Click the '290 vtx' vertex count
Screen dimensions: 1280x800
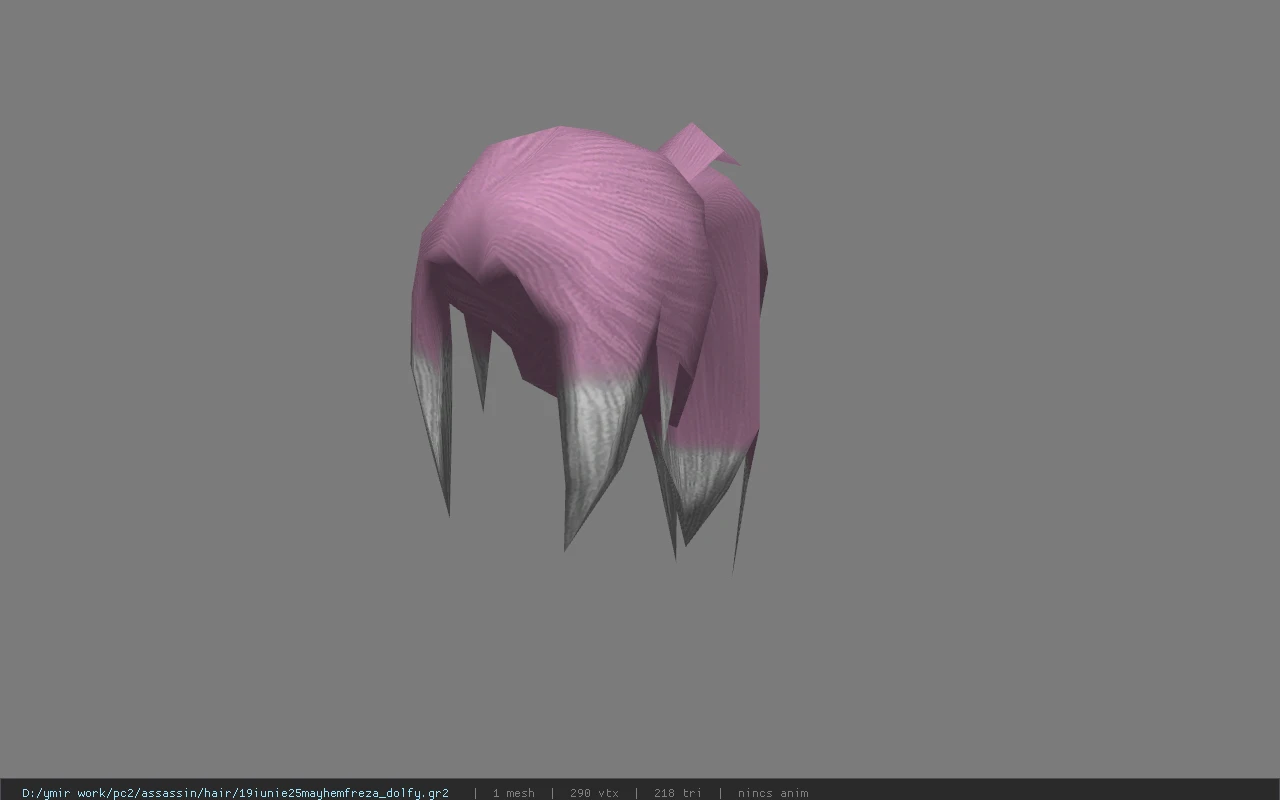coord(594,793)
